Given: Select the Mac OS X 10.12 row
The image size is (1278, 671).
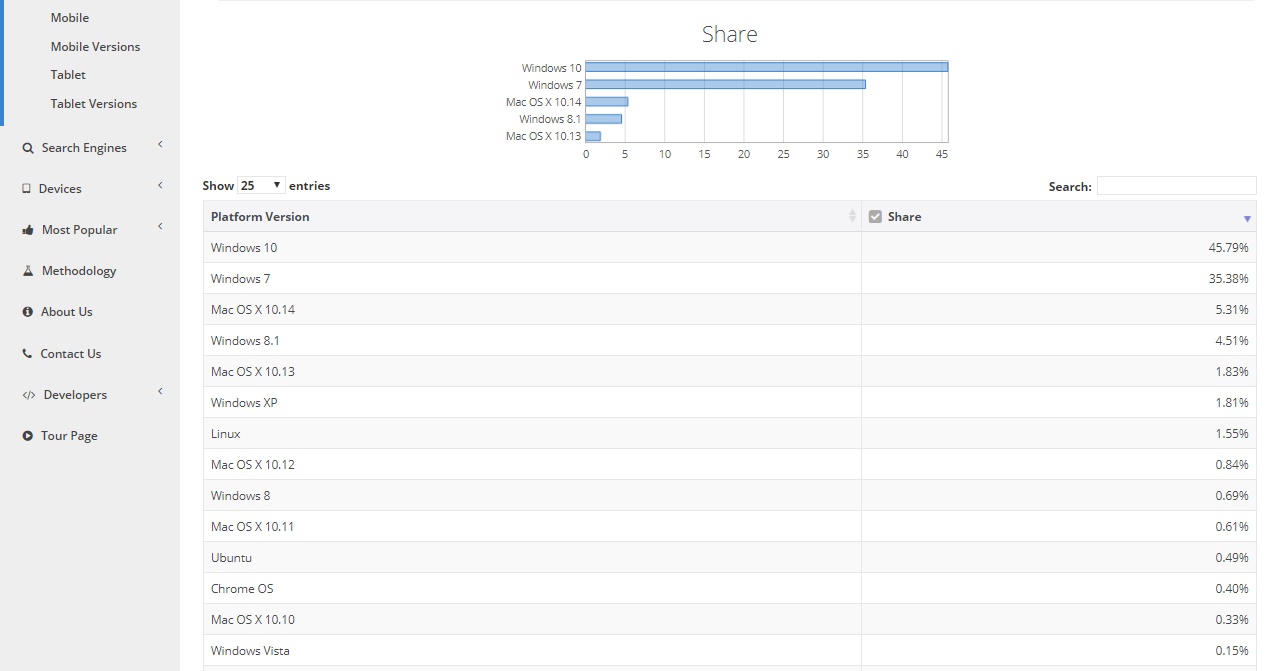Looking at the screenshot, I should click(730, 465).
